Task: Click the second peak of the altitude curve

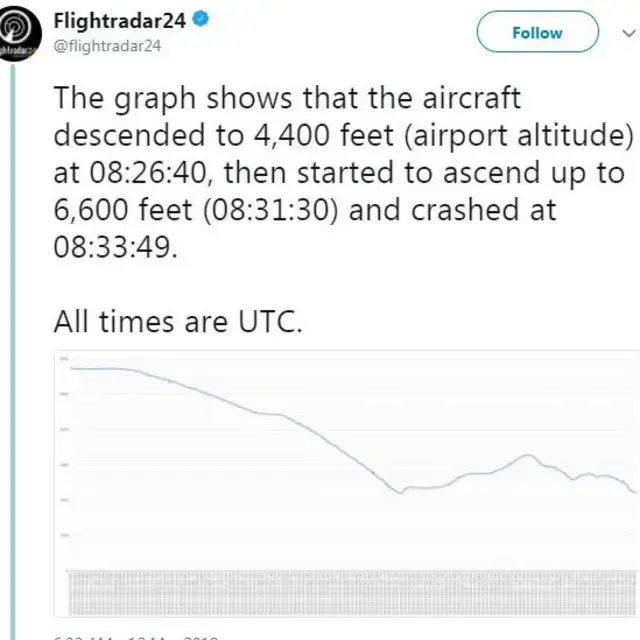Action: click(527, 456)
